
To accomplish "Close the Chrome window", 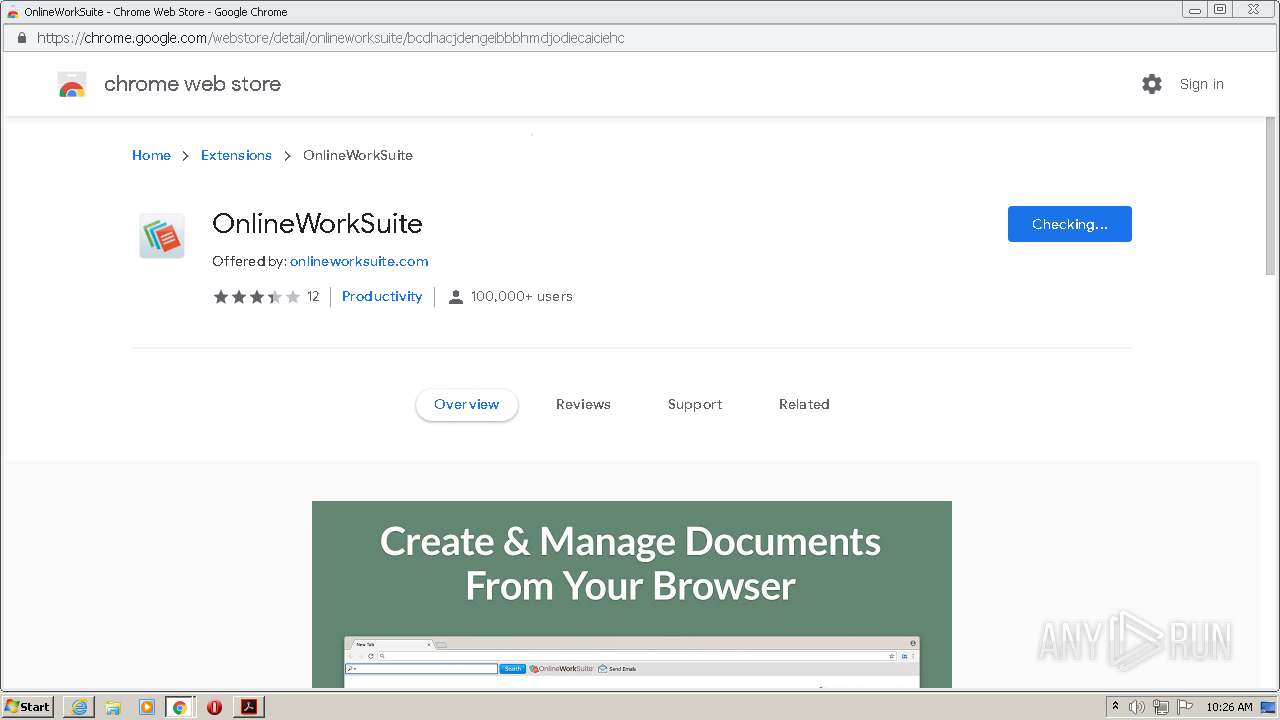I will [1254, 10].
